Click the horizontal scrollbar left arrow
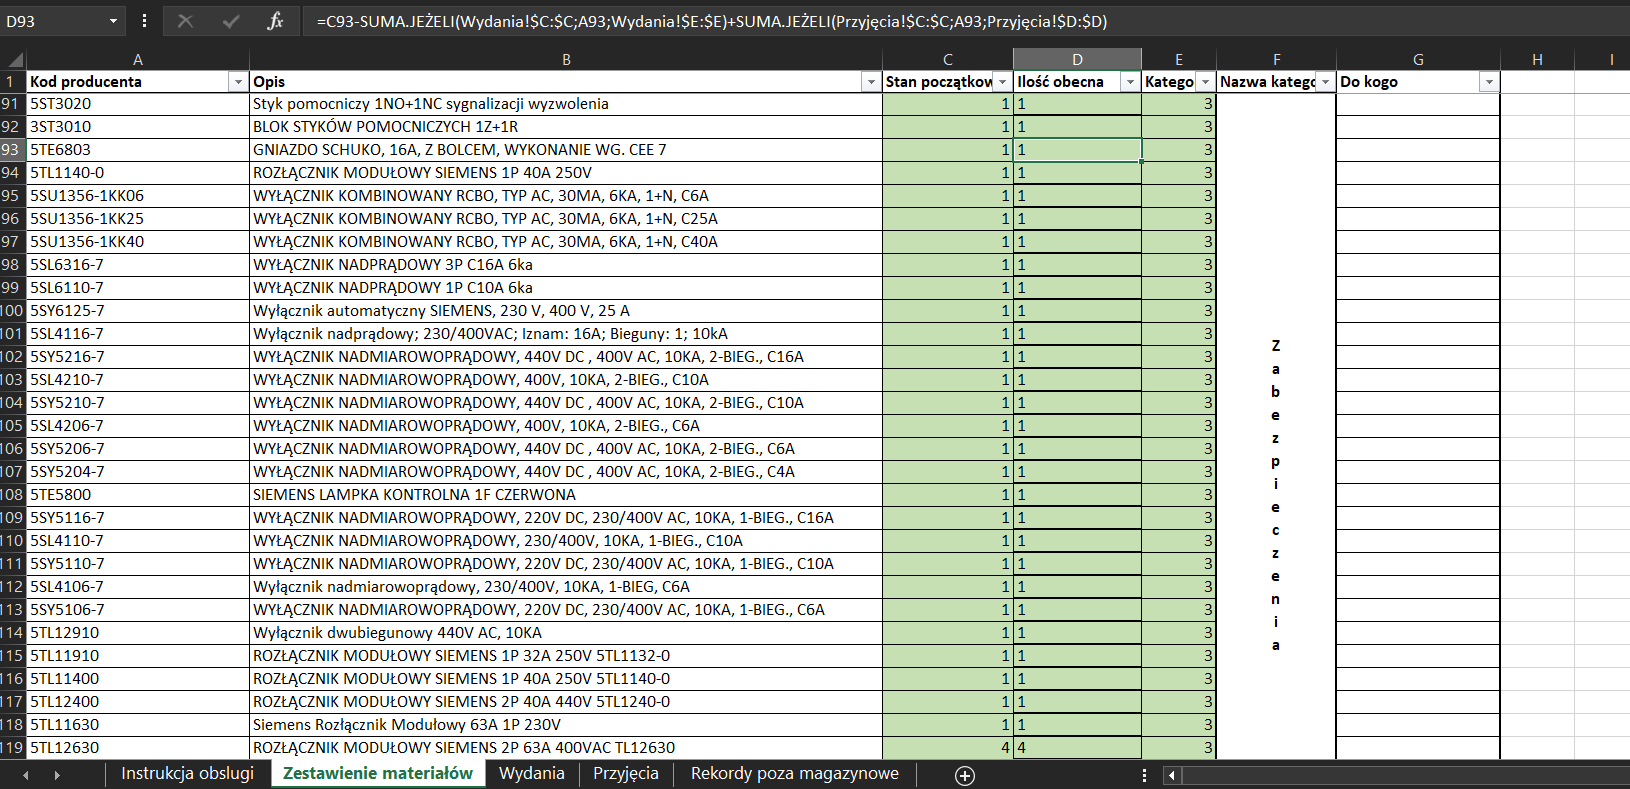Viewport: 1630px width, 789px height. 1172,775
